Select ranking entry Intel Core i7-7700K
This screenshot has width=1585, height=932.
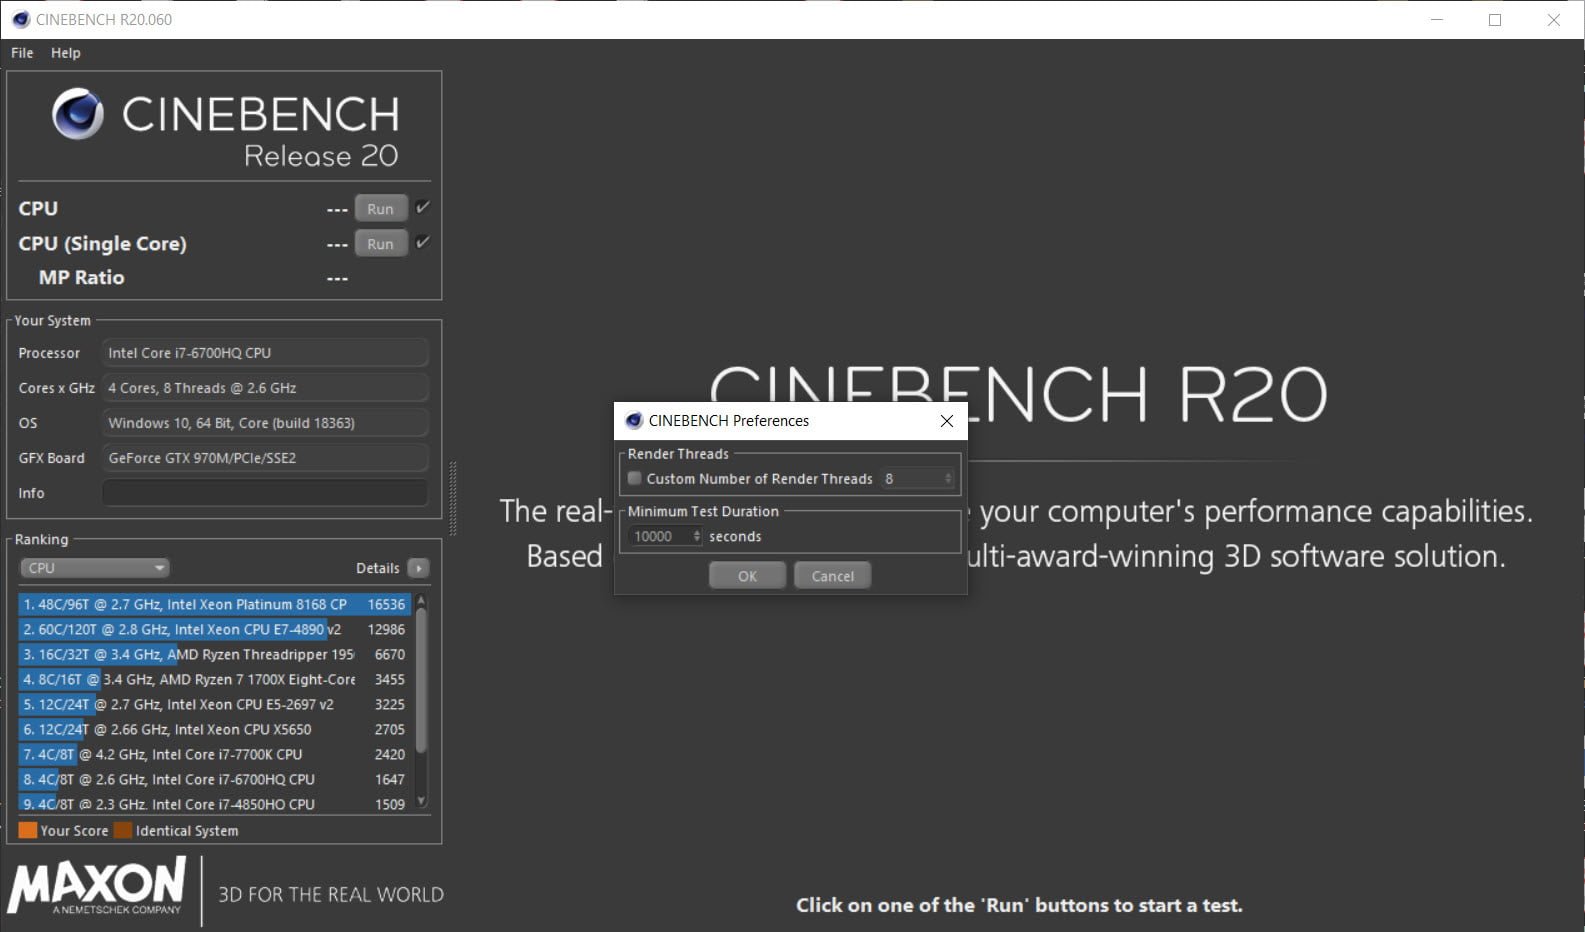coord(214,755)
